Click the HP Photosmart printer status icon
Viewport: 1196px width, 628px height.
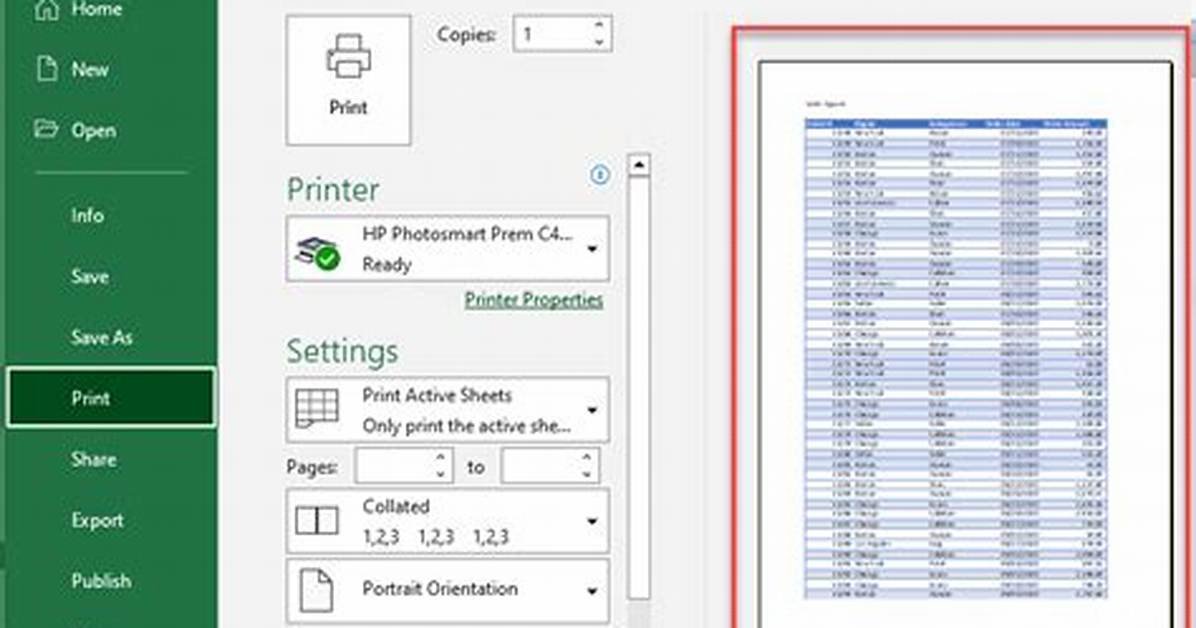[x=317, y=253]
